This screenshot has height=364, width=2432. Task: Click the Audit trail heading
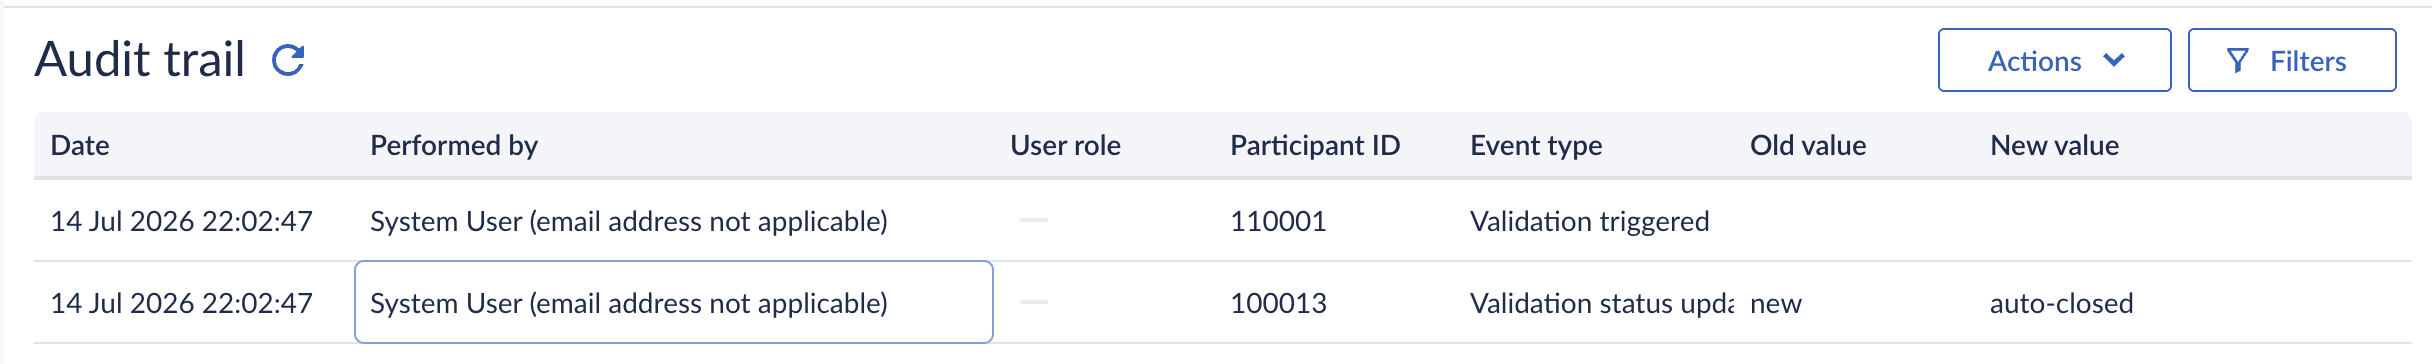140,59
